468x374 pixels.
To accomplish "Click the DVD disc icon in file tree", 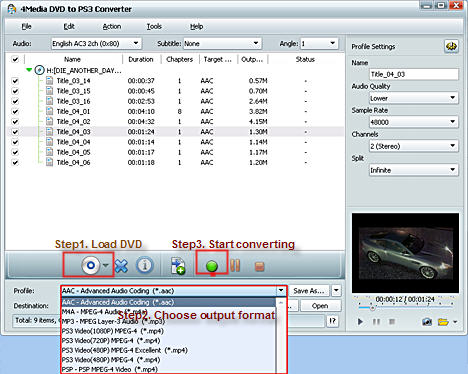I will click(x=40, y=70).
